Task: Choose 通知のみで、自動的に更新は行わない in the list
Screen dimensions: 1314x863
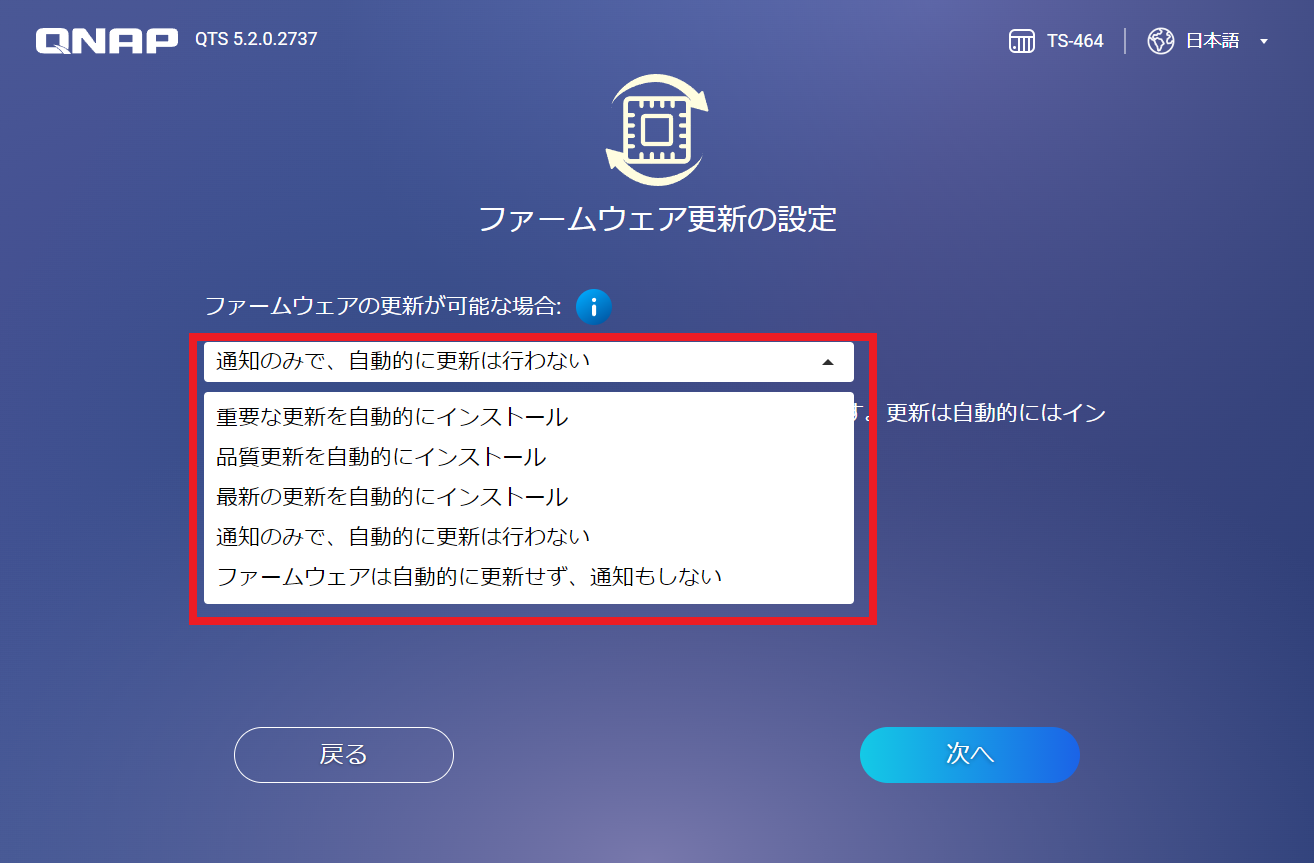Action: click(x=529, y=537)
